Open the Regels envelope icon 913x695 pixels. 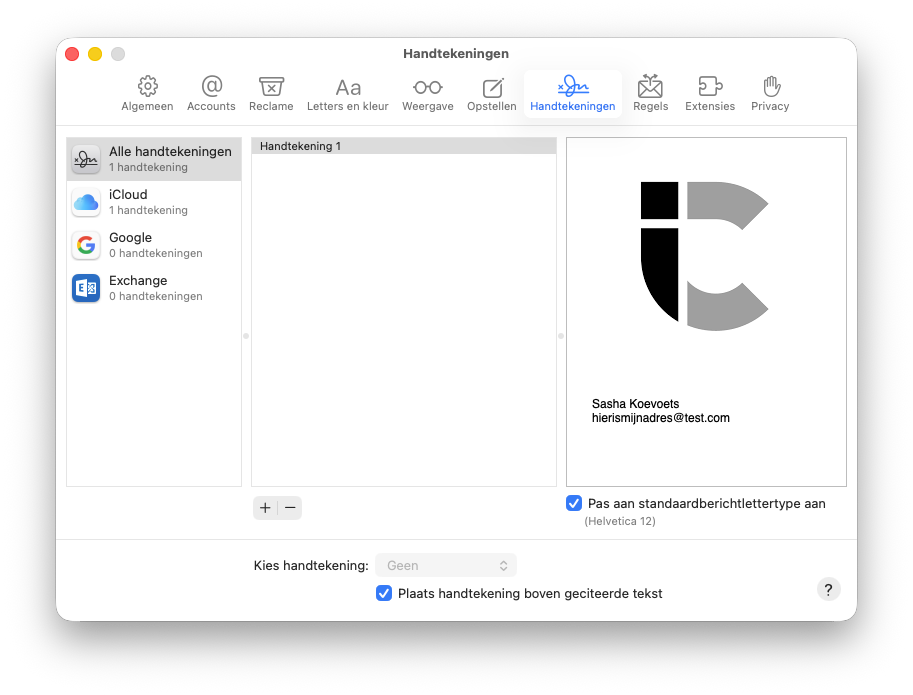click(x=650, y=87)
